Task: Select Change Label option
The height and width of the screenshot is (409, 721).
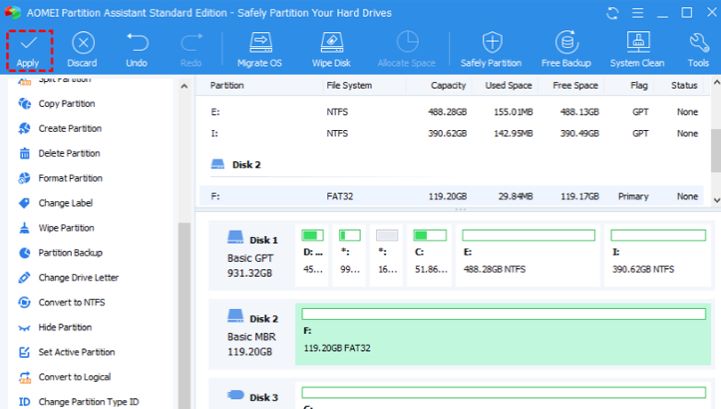Action: (55, 203)
